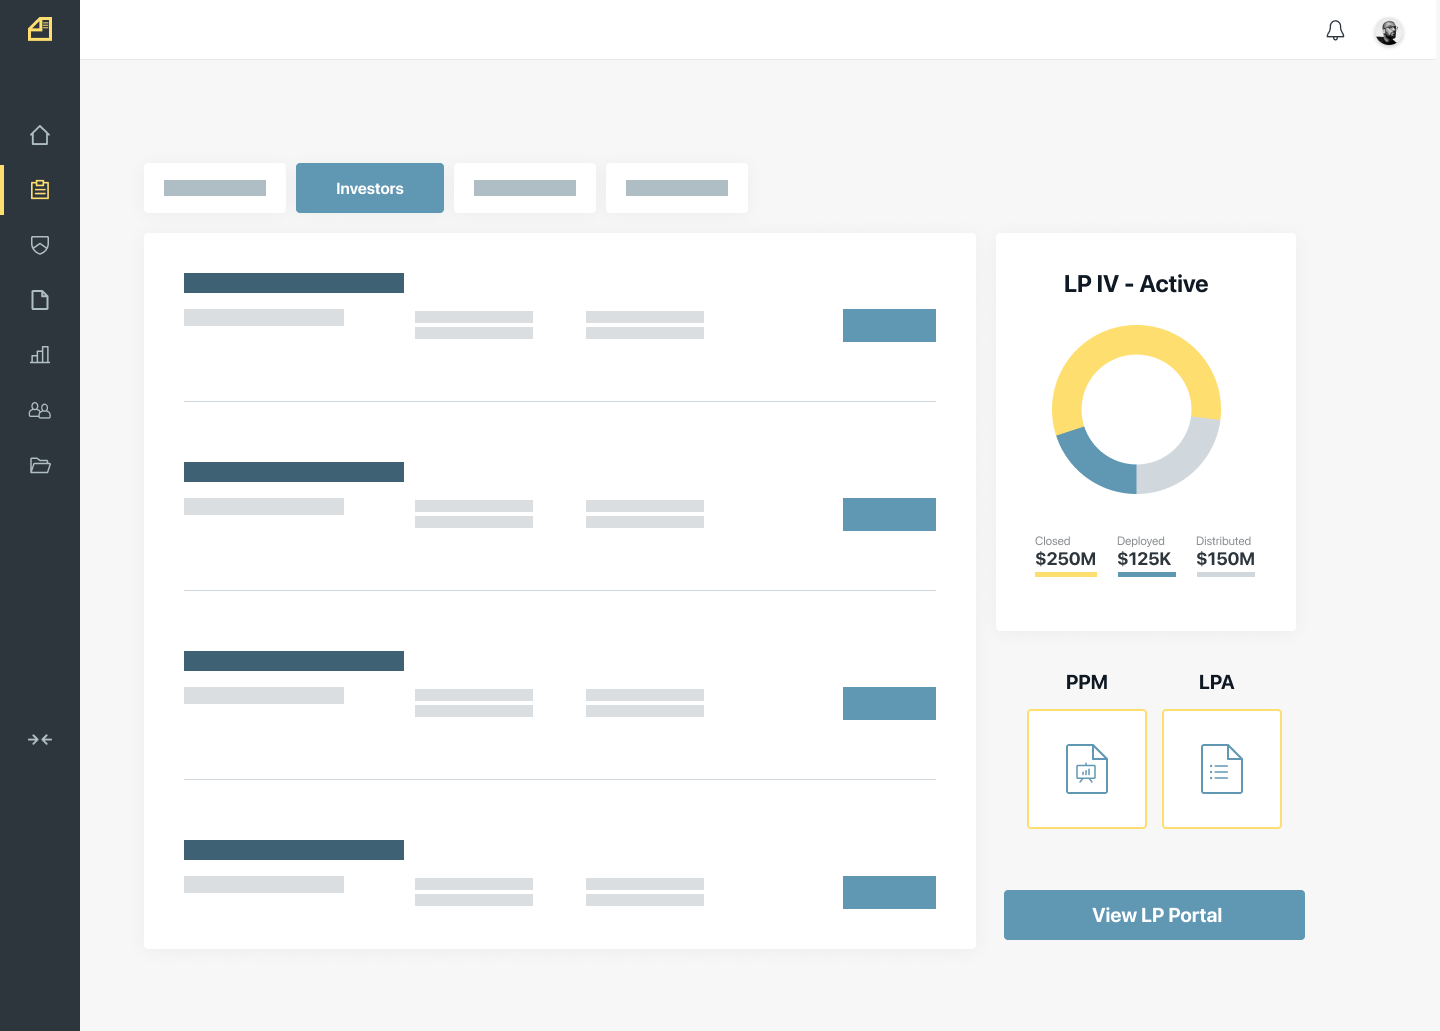
Task: Collapse the sidebar with the arrows icon
Action: coord(40,740)
